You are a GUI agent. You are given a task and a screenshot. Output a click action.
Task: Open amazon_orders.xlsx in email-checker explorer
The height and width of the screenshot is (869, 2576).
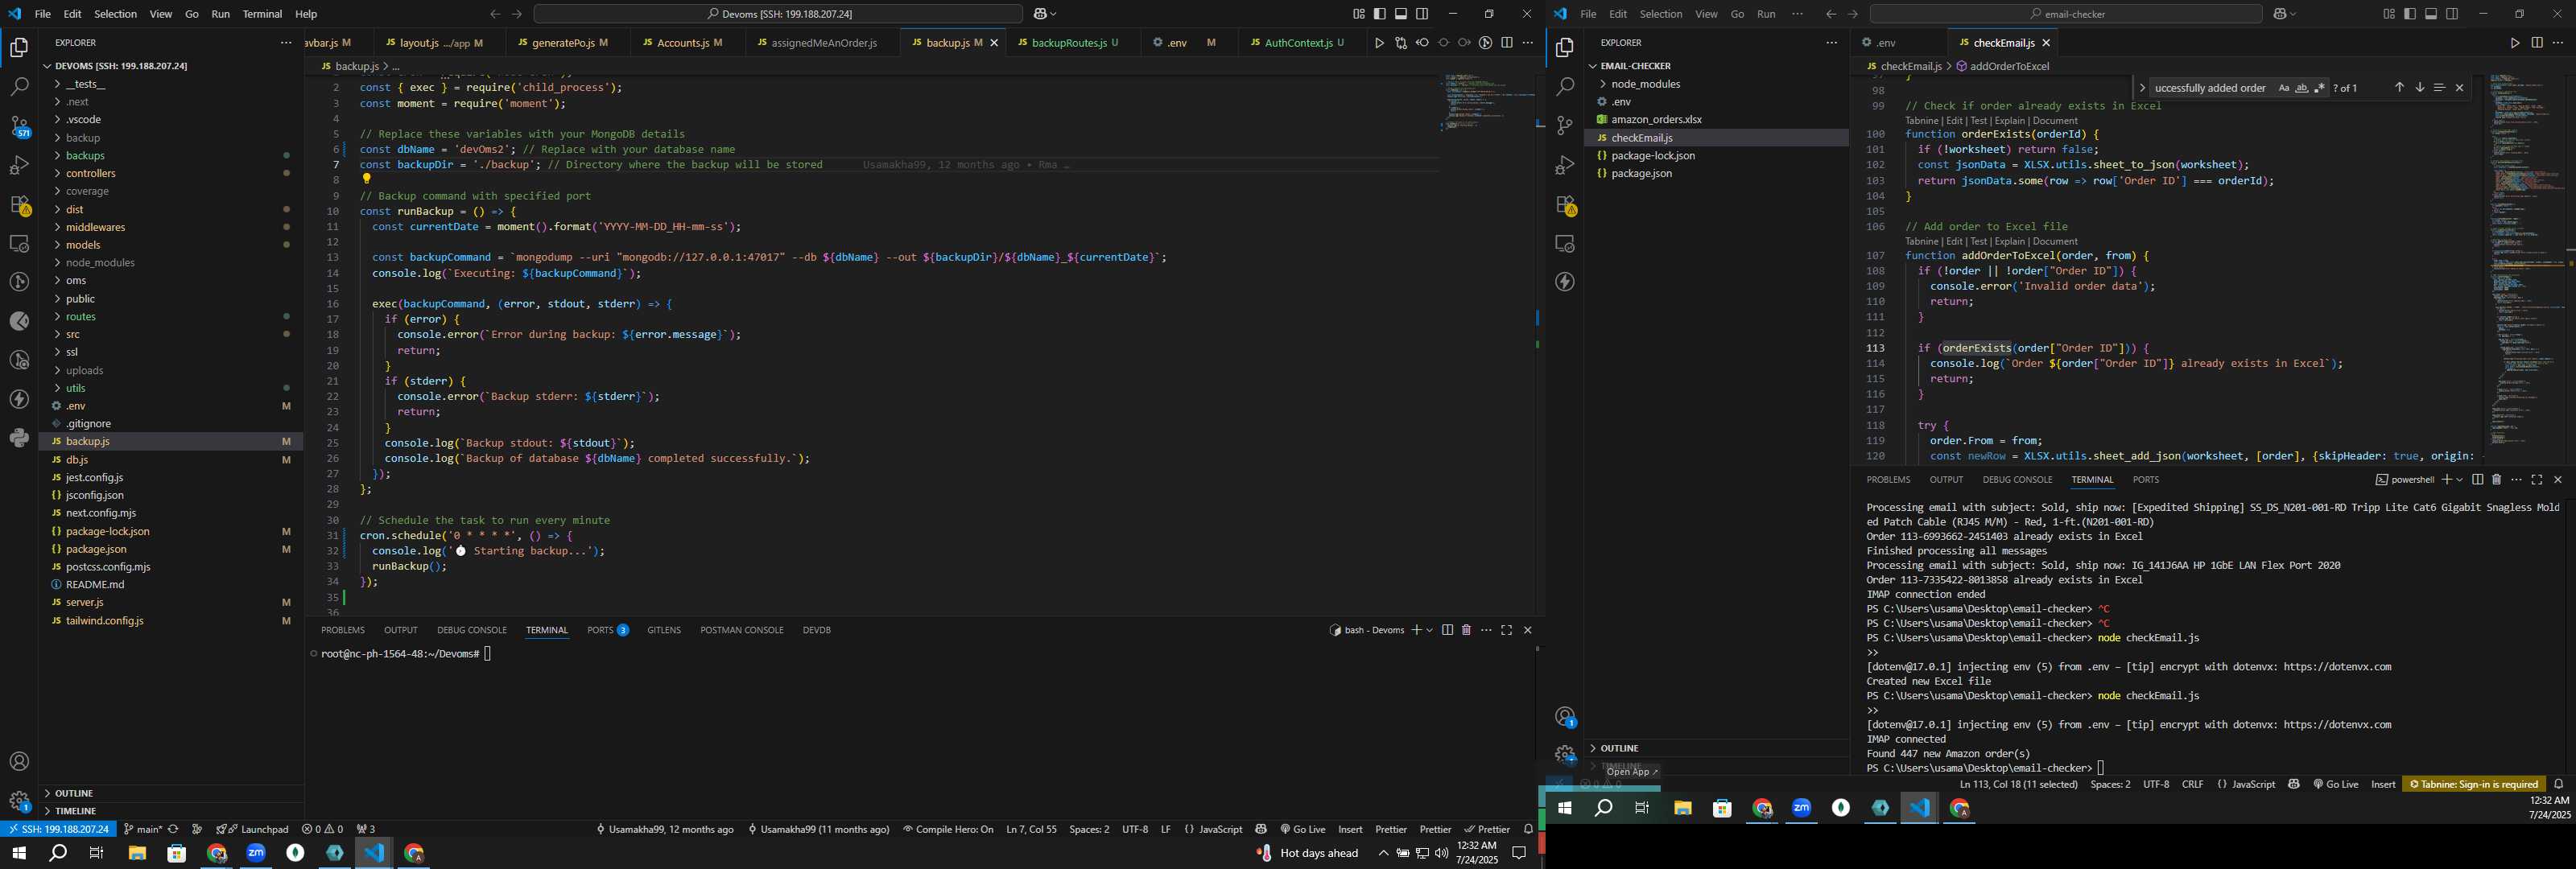(1716, 120)
